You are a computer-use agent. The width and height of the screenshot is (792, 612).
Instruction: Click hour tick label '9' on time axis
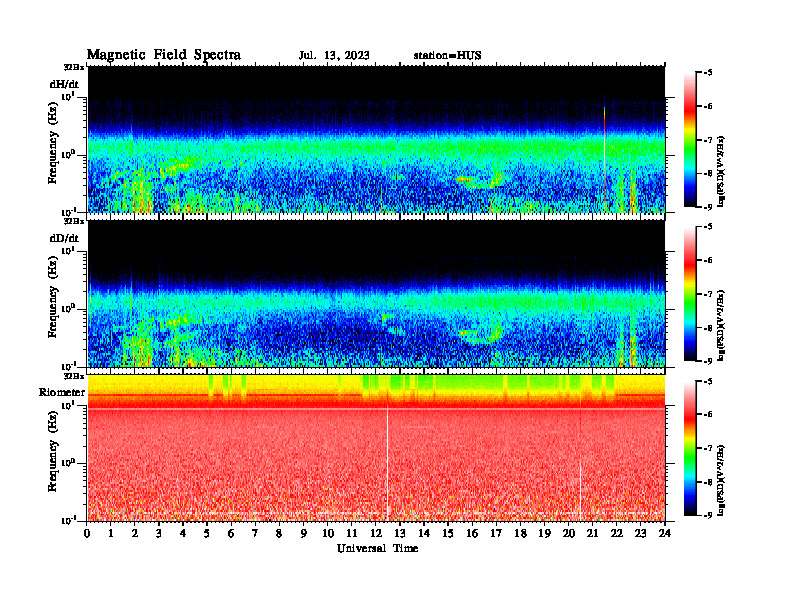304,534
